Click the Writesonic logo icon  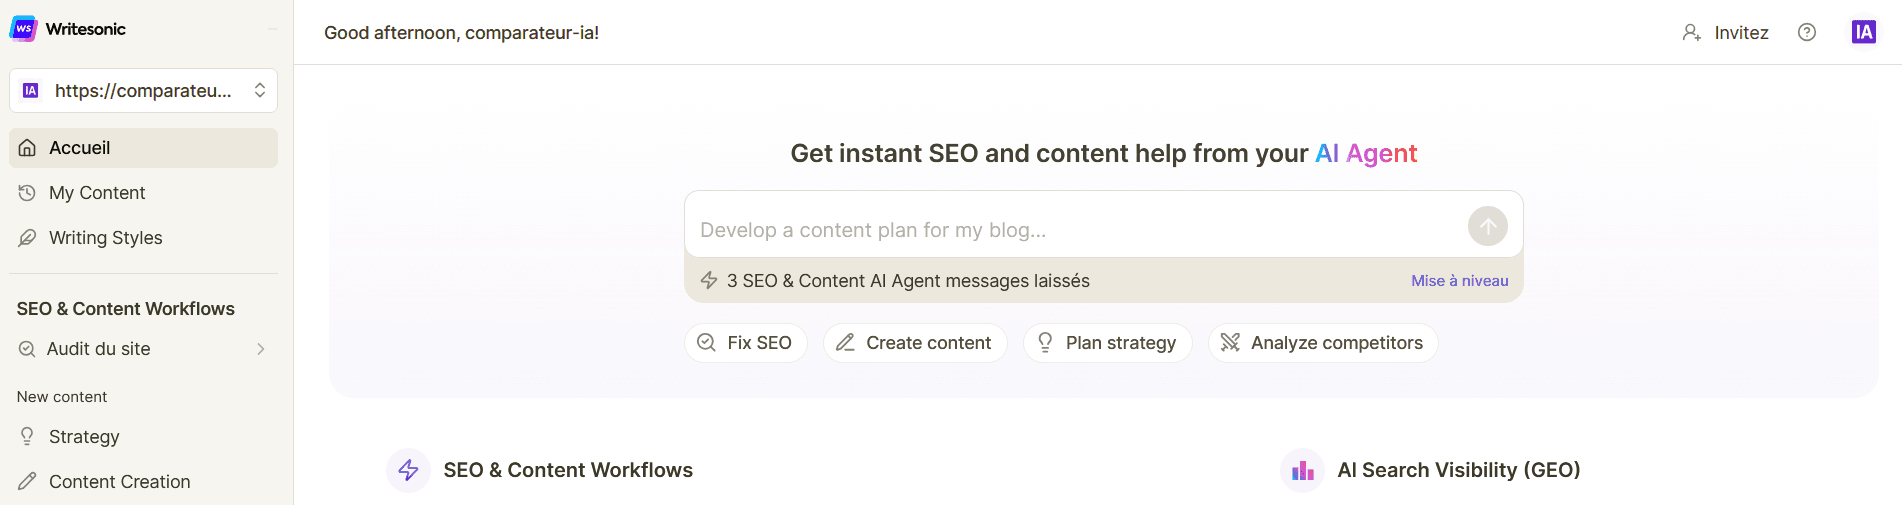[23, 29]
